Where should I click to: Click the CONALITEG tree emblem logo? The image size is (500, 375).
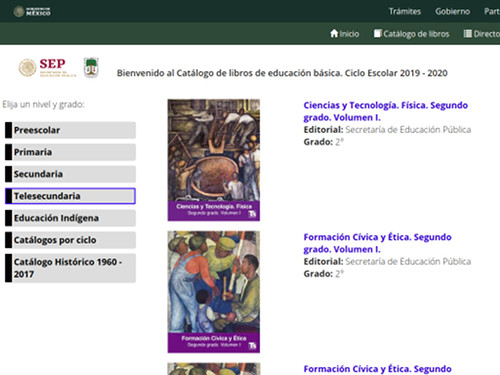click(x=91, y=67)
